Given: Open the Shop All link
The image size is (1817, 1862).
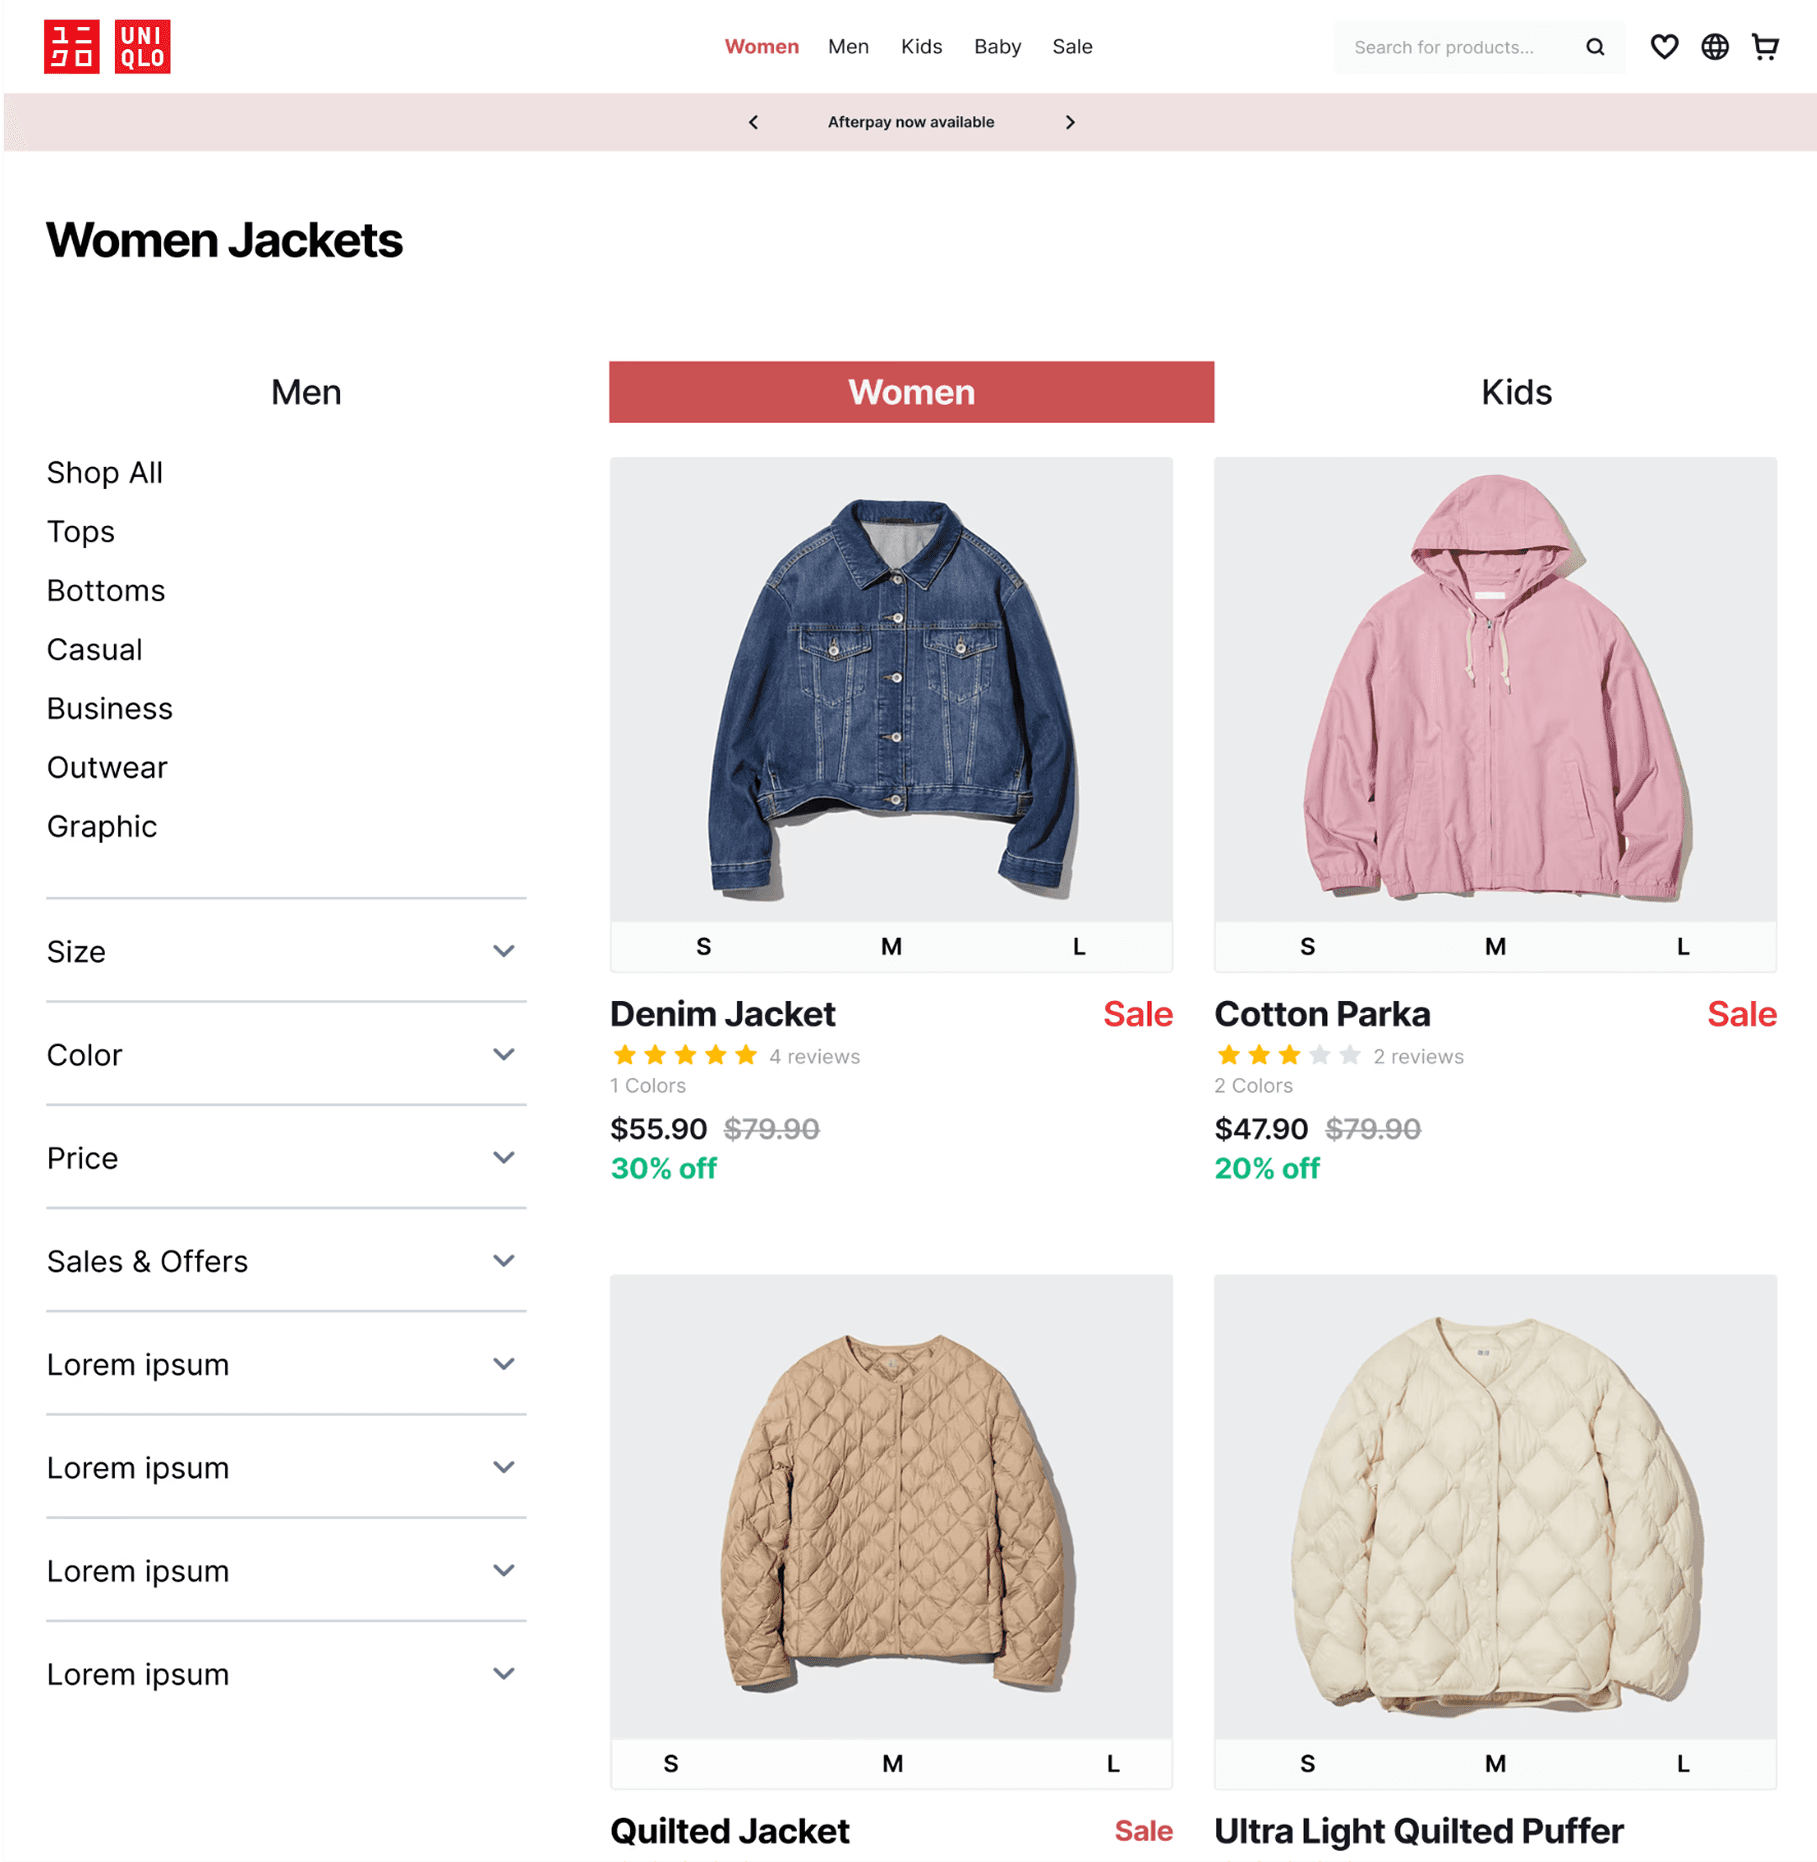Looking at the screenshot, I should (105, 472).
